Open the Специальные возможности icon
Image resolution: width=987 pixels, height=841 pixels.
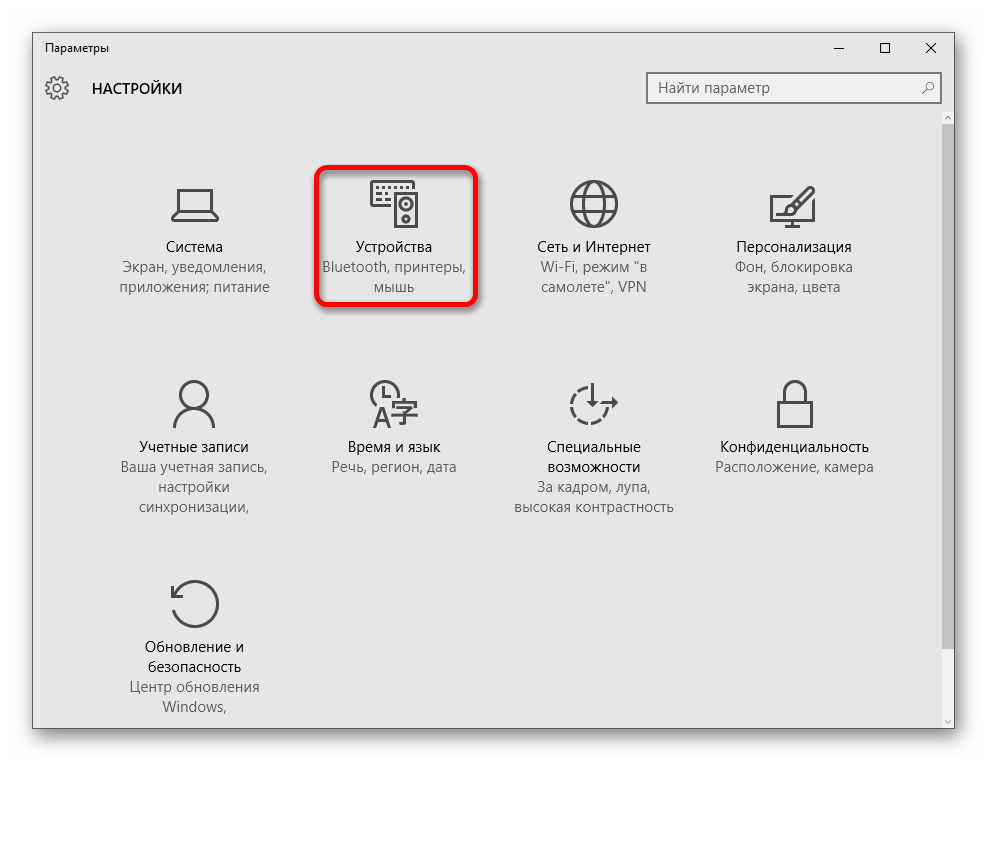point(594,404)
